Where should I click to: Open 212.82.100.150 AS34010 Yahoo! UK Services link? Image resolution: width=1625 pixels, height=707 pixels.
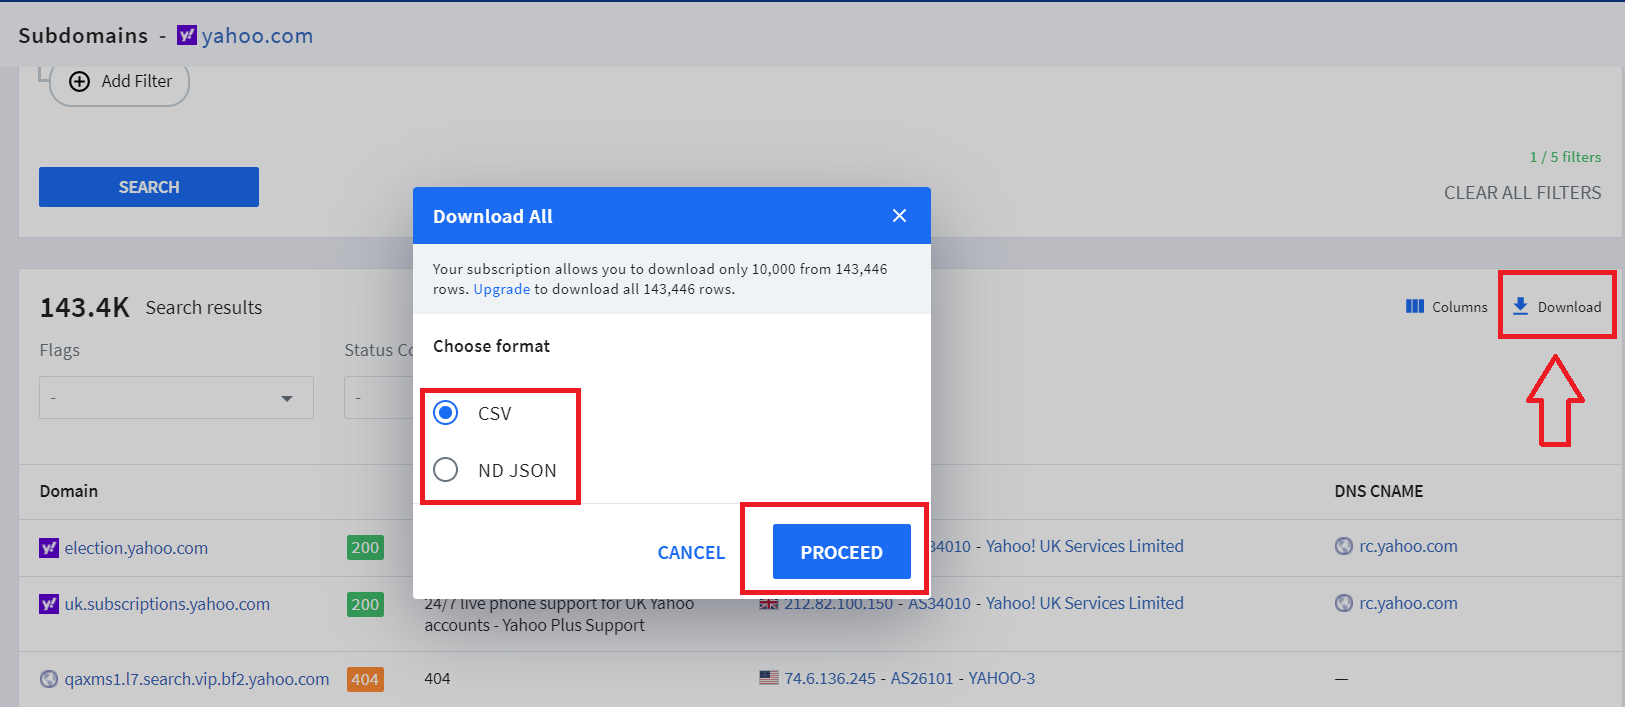tap(984, 603)
